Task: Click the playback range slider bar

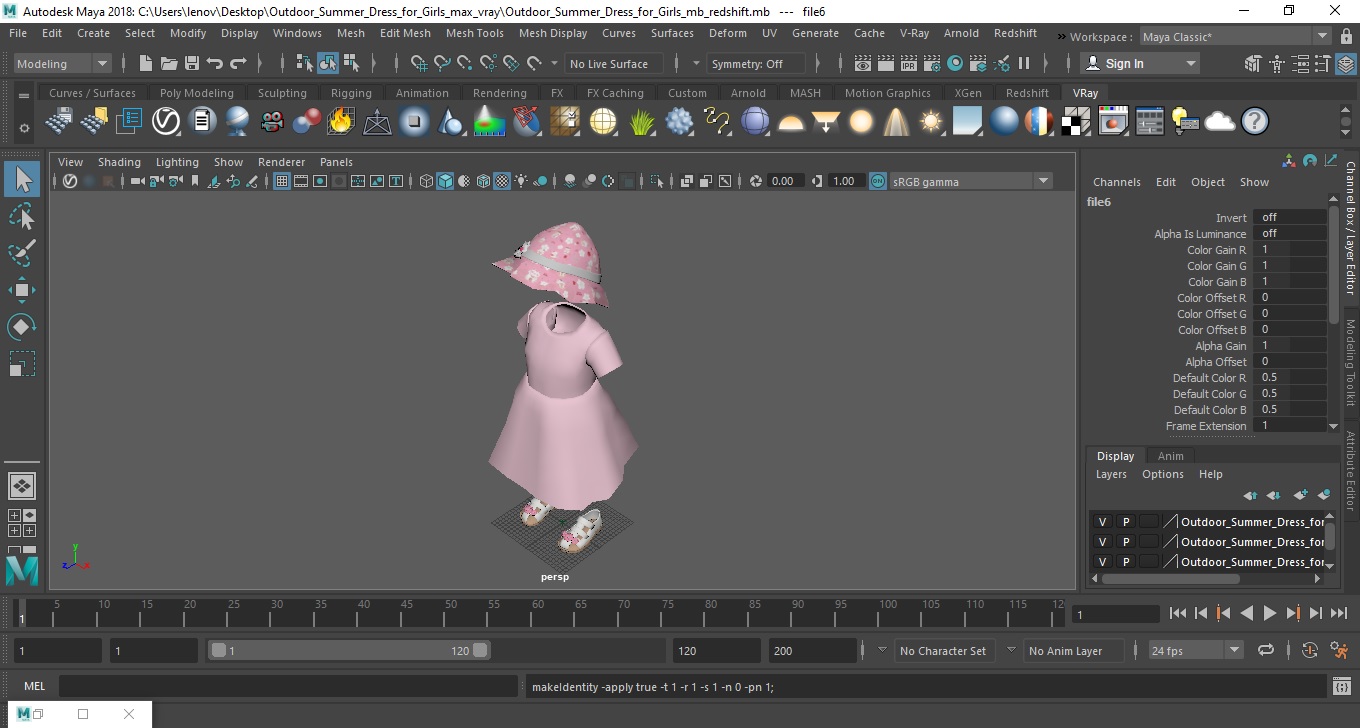Action: pos(349,650)
